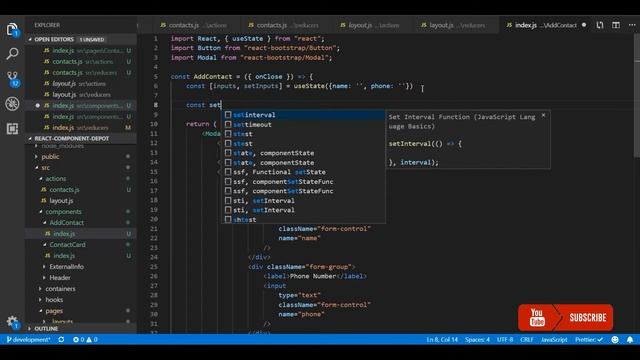Click the YouTube Subscribe button

point(565,318)
